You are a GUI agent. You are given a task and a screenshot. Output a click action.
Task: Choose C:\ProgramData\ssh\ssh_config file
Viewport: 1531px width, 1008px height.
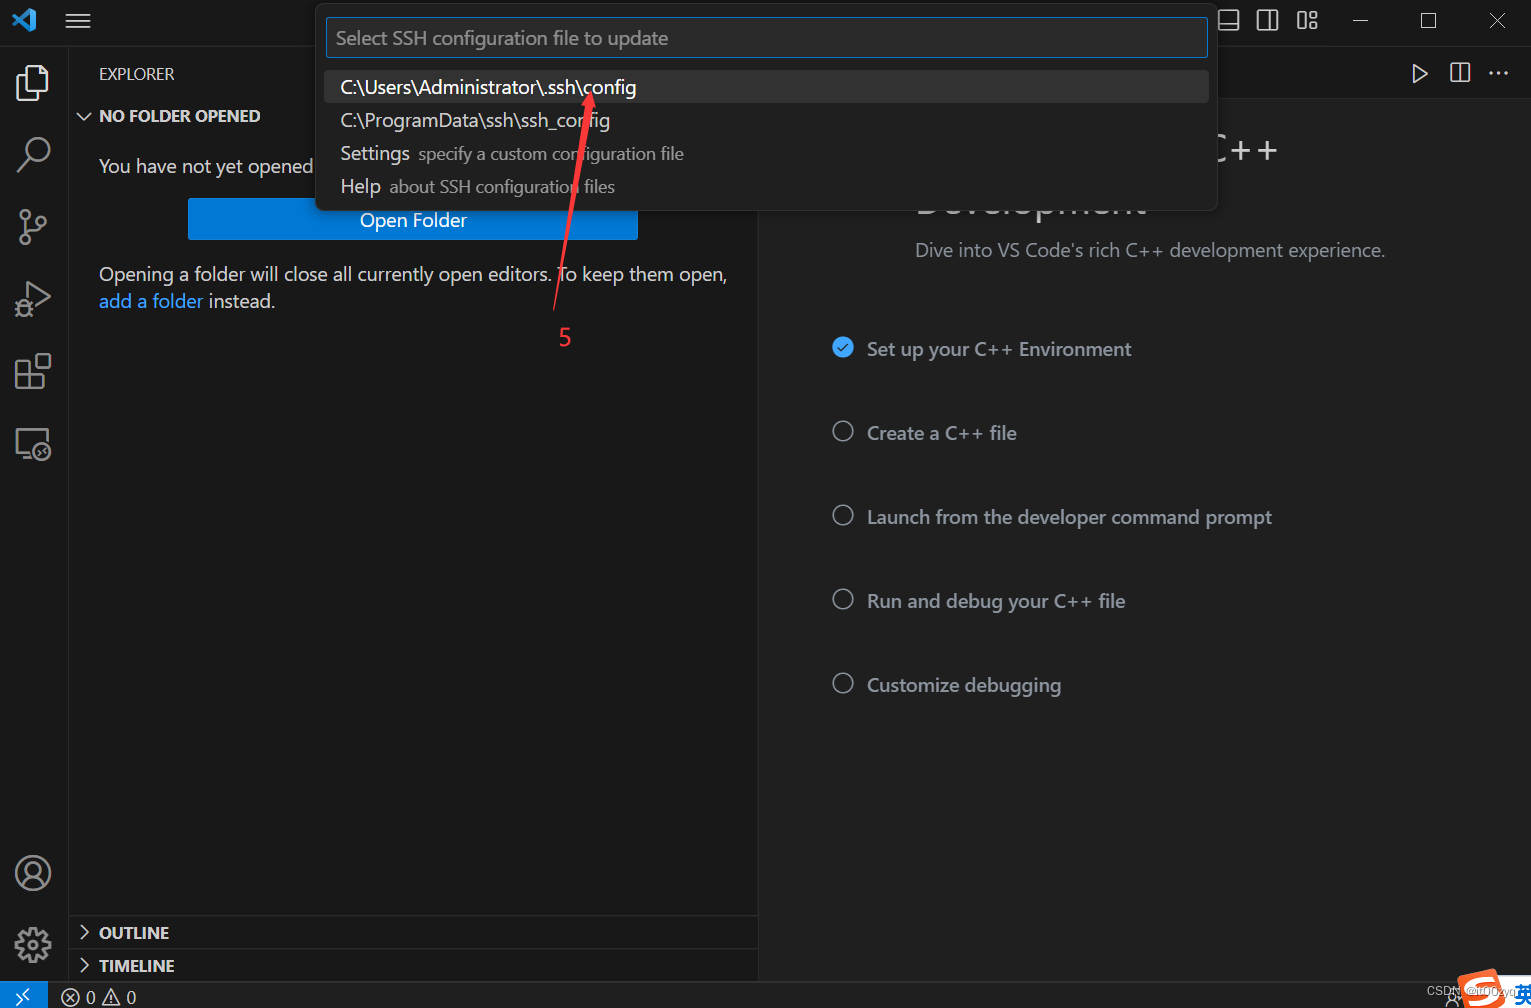point(766,120)
